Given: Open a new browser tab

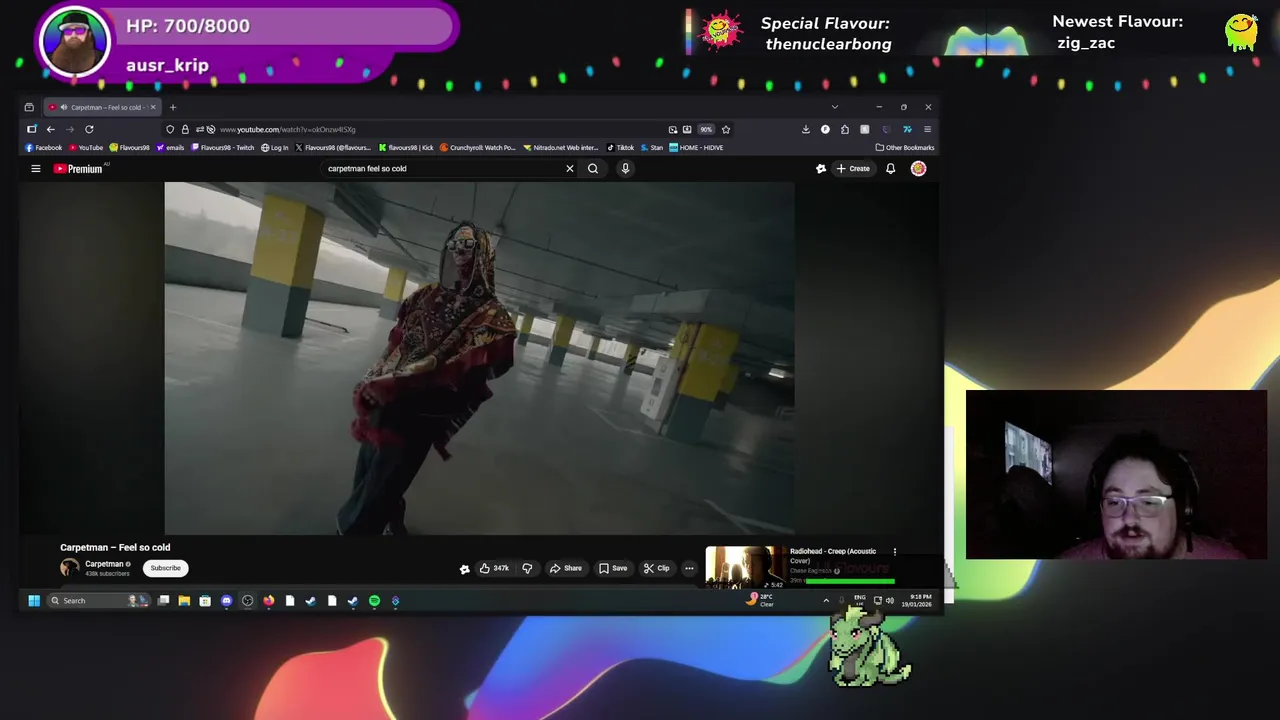Looking at the screenshot, I should click(172, 107).
